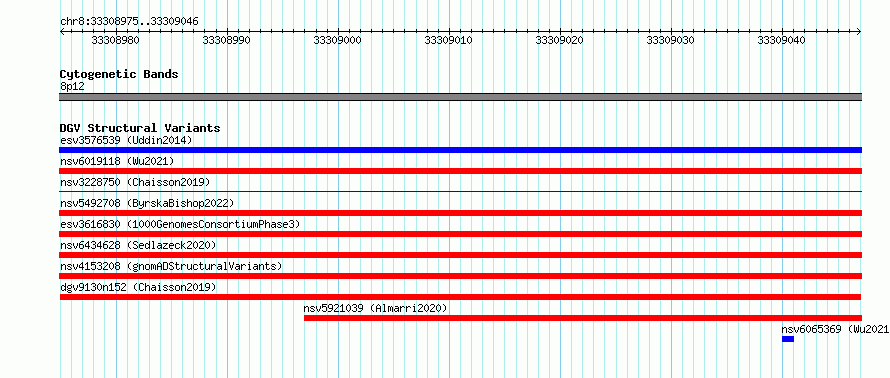Select the red nsv5492708 variant bar
This screenshot has height=378, width=890.
460,213
